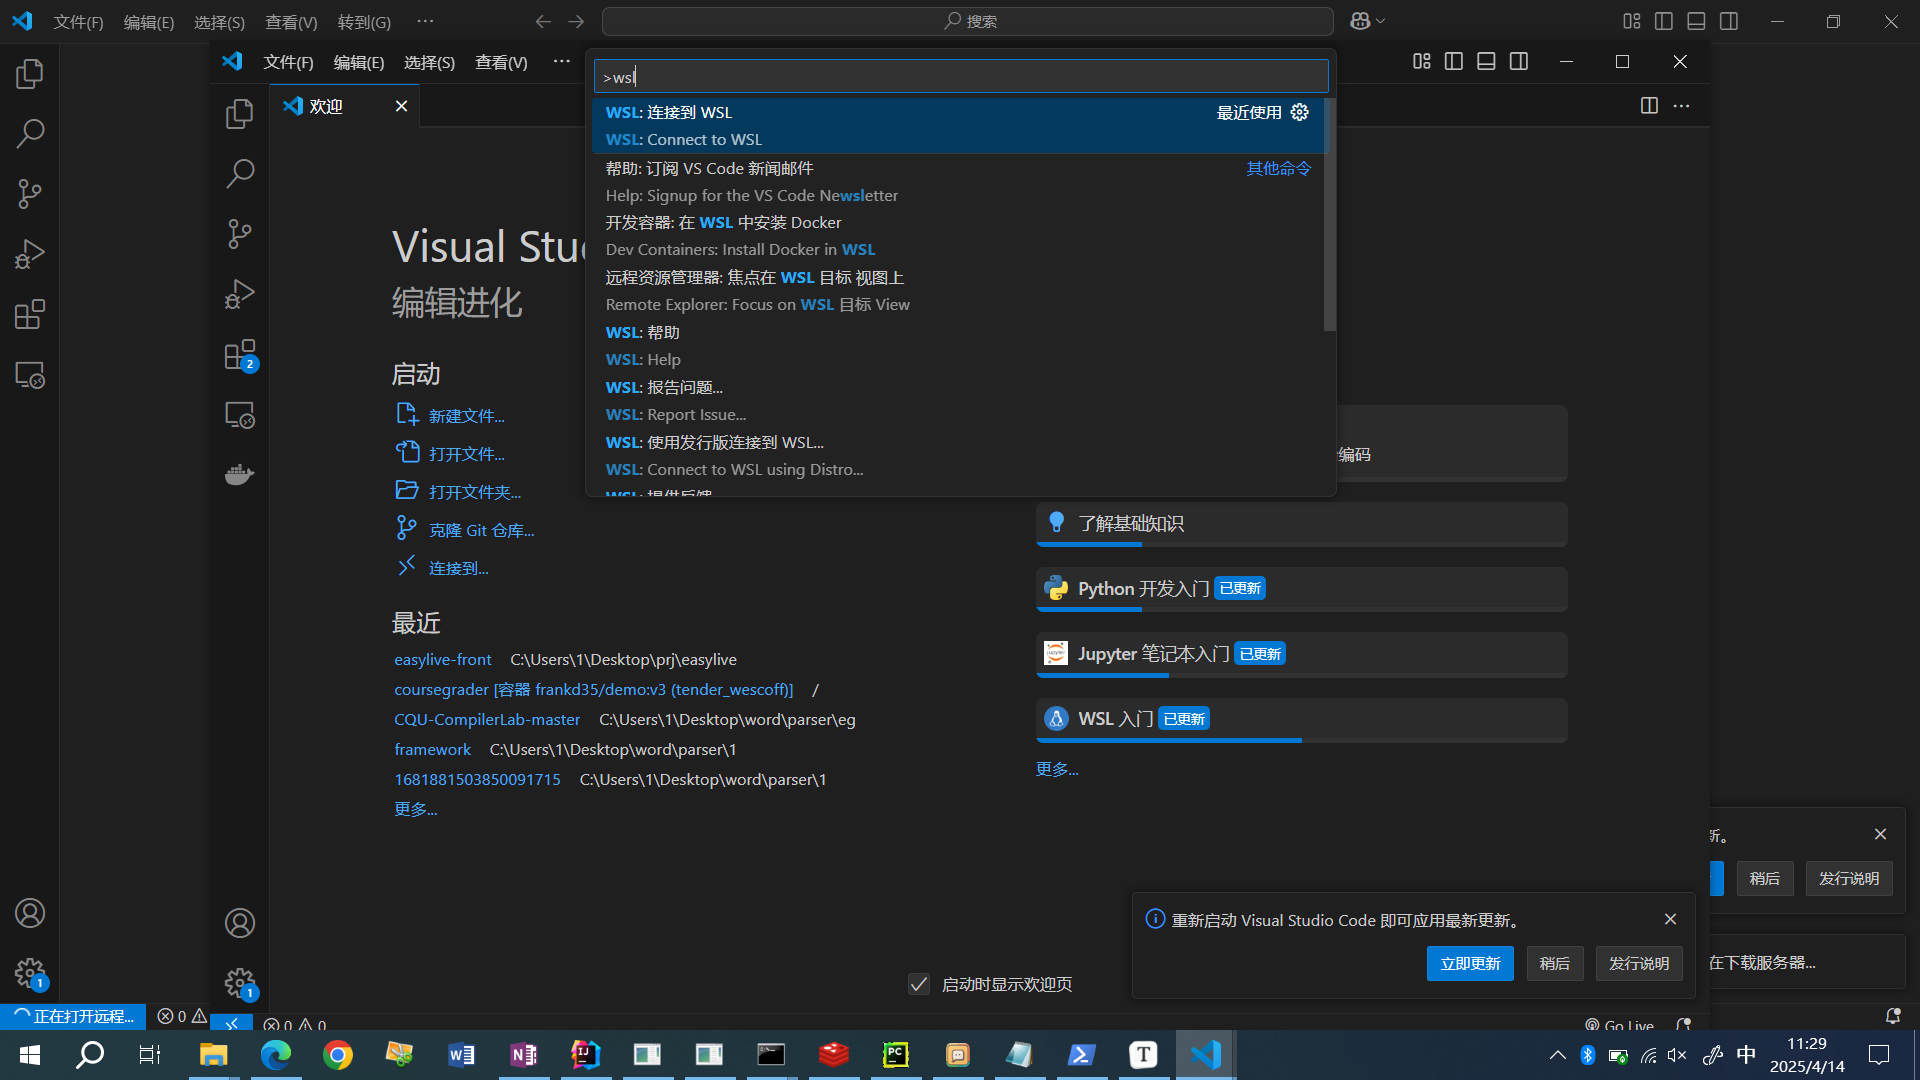Image resolution: width=1920 pixels, height=1080 pixels.
Task: Open Copilot dropdown chevron in back title bar
Action: [x=1381, y=21]
